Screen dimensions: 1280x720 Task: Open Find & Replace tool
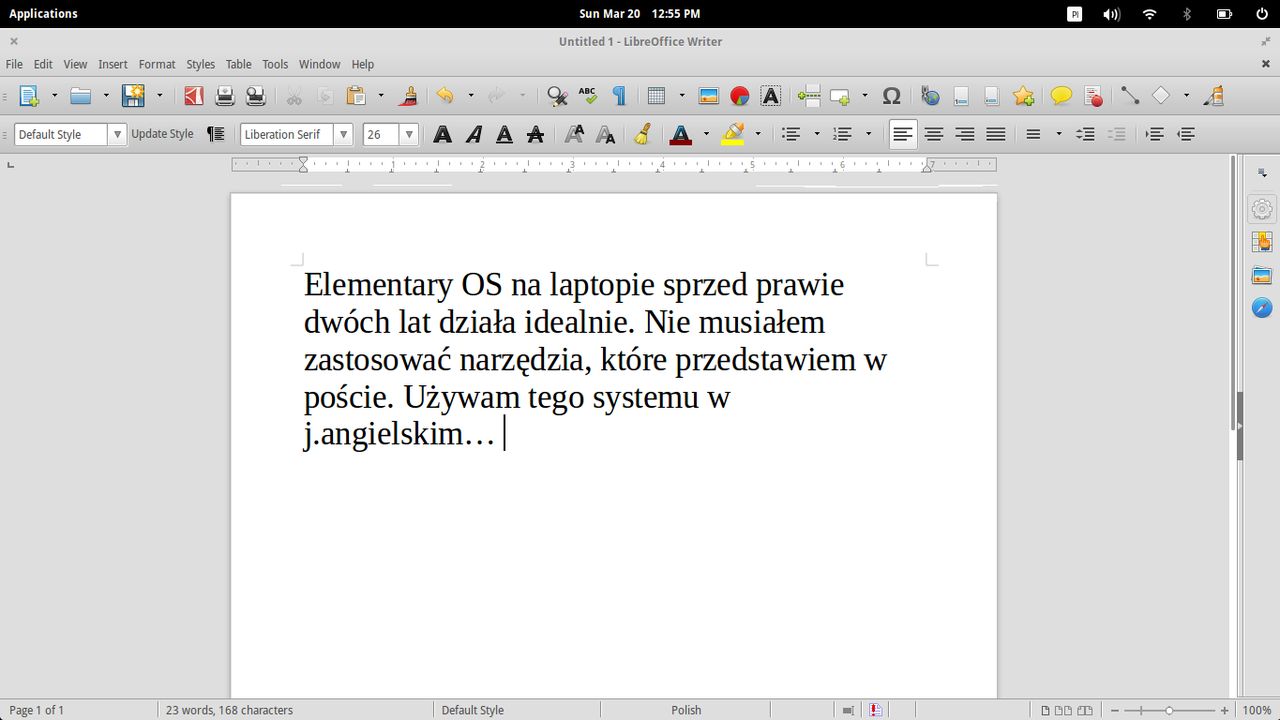[557, 96]
